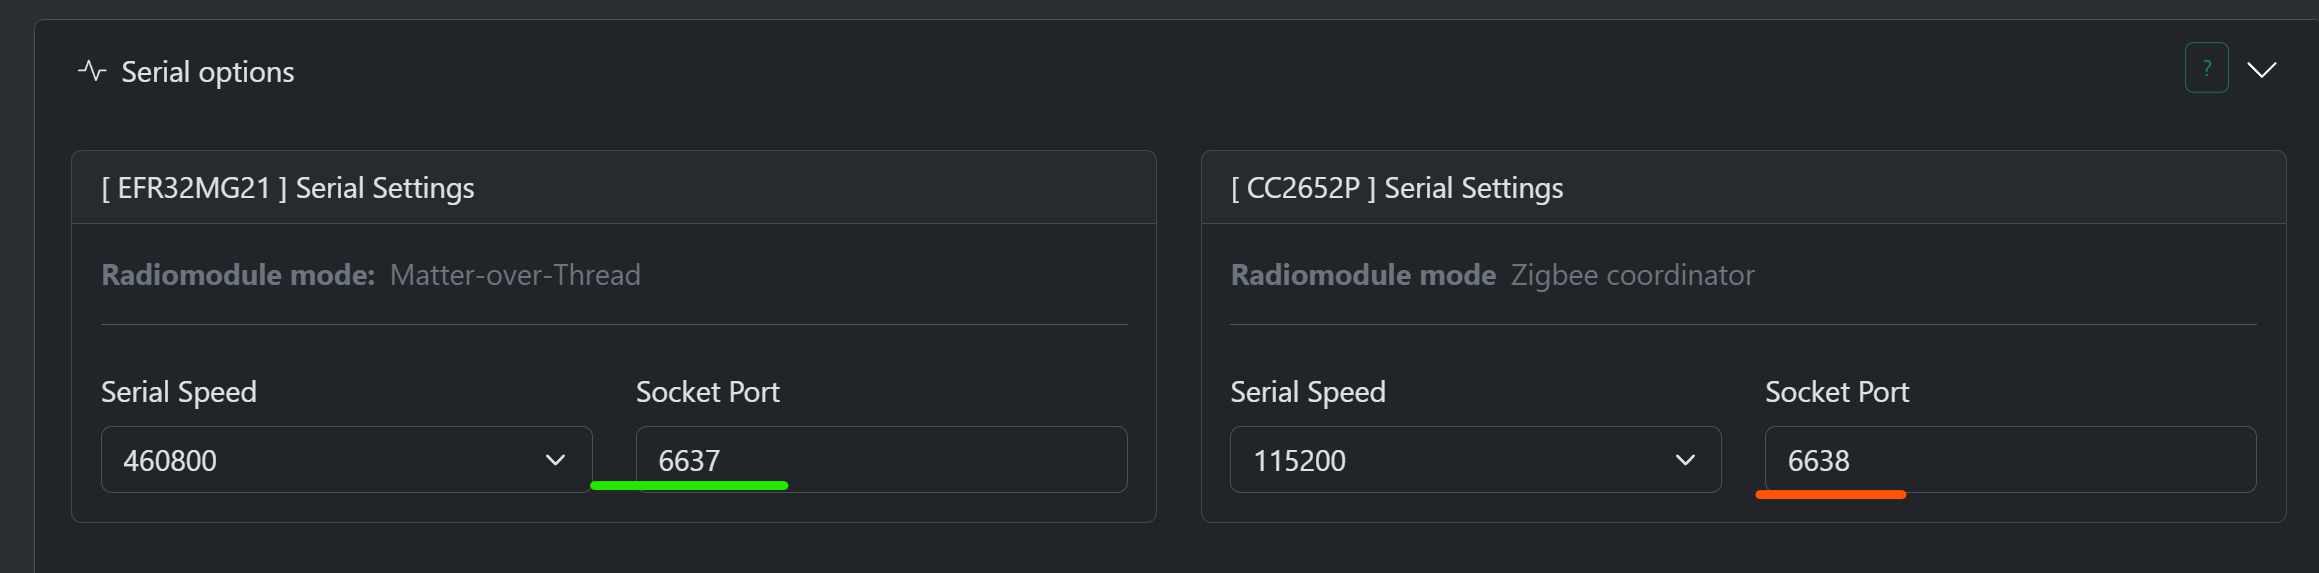Open the green question mark help
This screenshot has height=573, width=2319.
(2206, 68)
